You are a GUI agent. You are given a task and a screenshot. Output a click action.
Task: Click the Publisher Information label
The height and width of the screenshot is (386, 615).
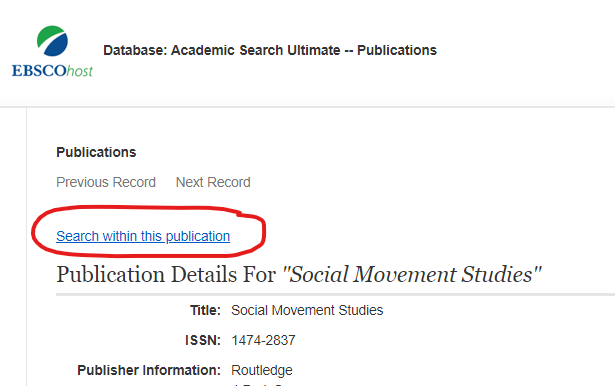pyautogui.click(x=149, y=370)
